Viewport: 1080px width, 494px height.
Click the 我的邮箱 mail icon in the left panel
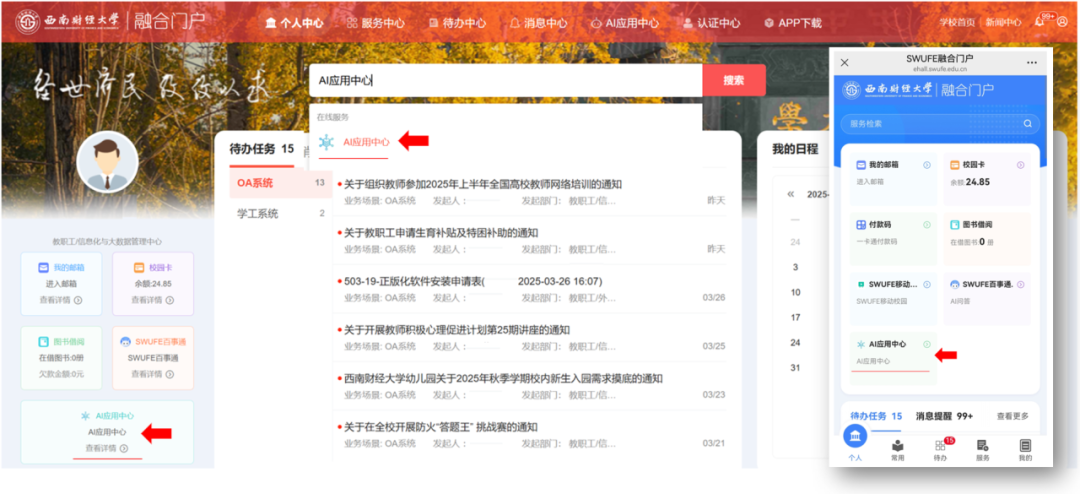(x=44, y=268)
